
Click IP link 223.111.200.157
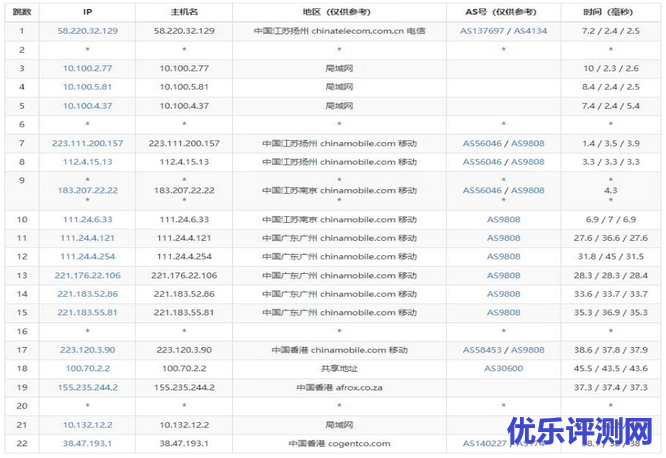coord(87,143)
